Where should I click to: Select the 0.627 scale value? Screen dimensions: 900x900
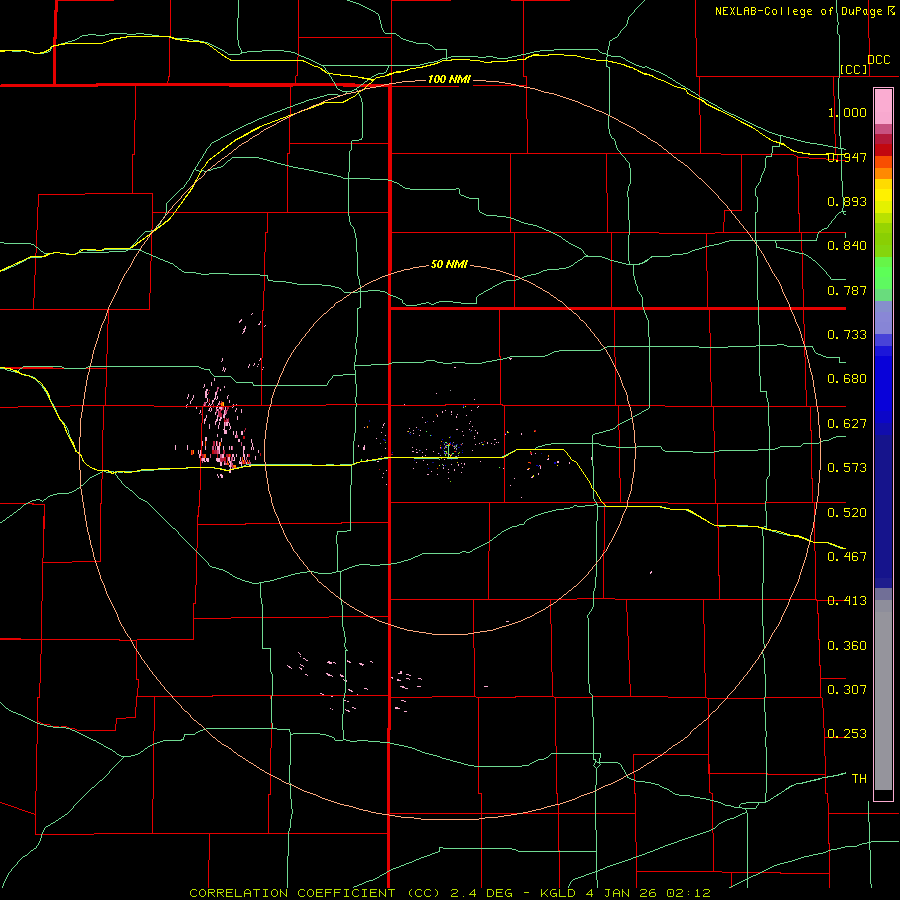pyautogui.click(x=847, y=424)
